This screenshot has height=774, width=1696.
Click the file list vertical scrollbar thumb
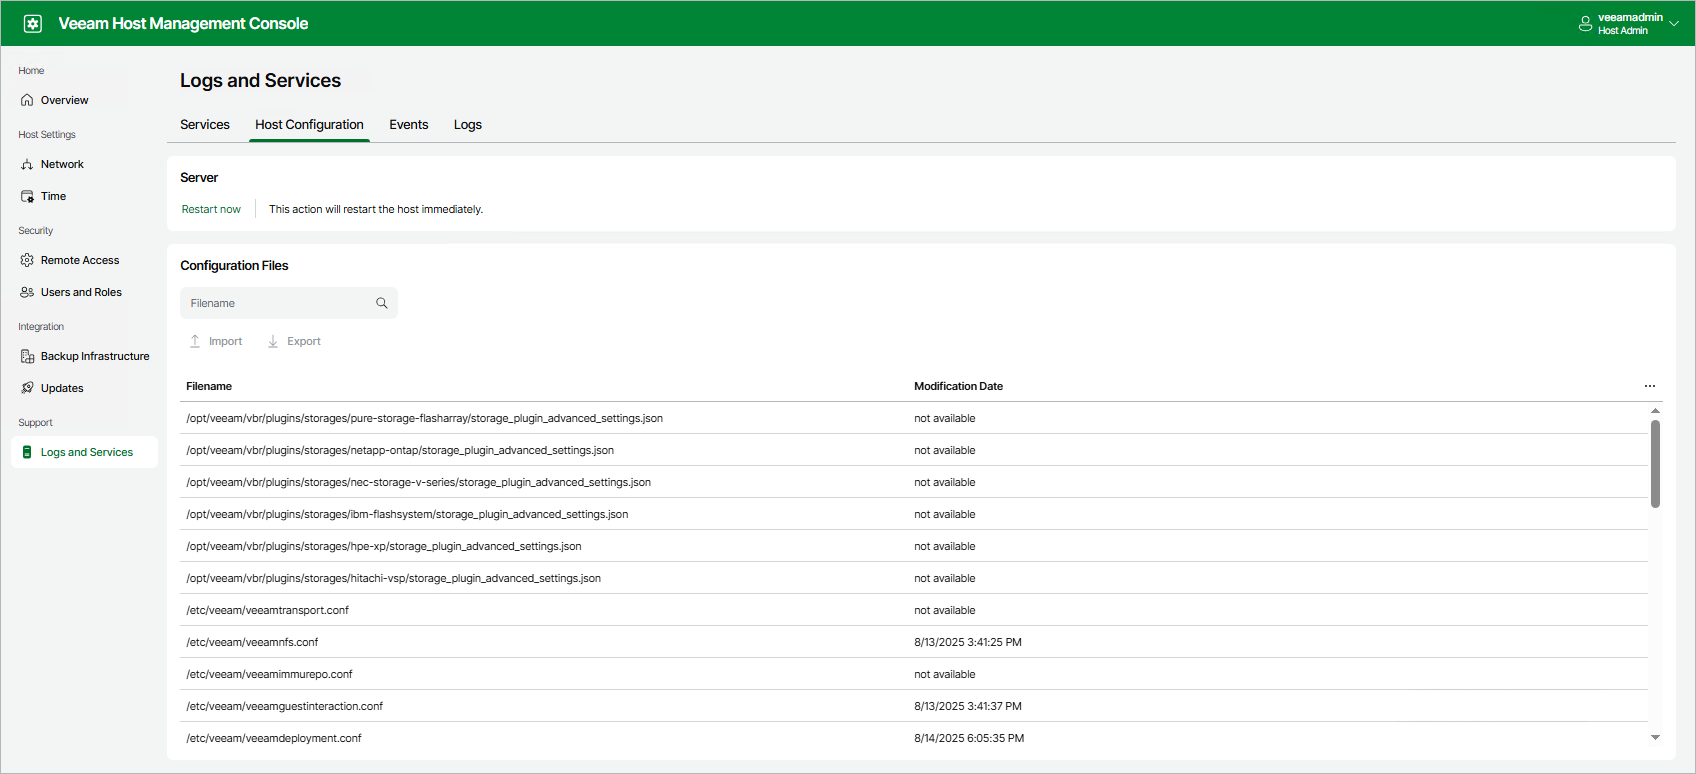[x=1655, y=464]
